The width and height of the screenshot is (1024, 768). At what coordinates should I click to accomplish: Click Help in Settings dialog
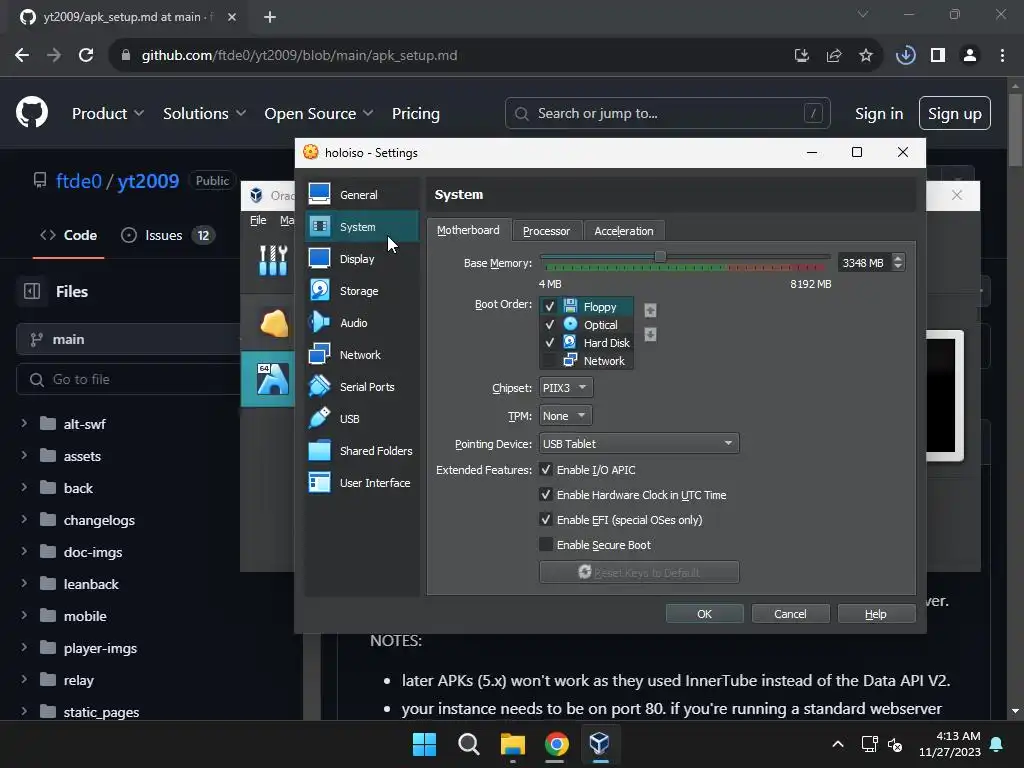coord(876,614)
